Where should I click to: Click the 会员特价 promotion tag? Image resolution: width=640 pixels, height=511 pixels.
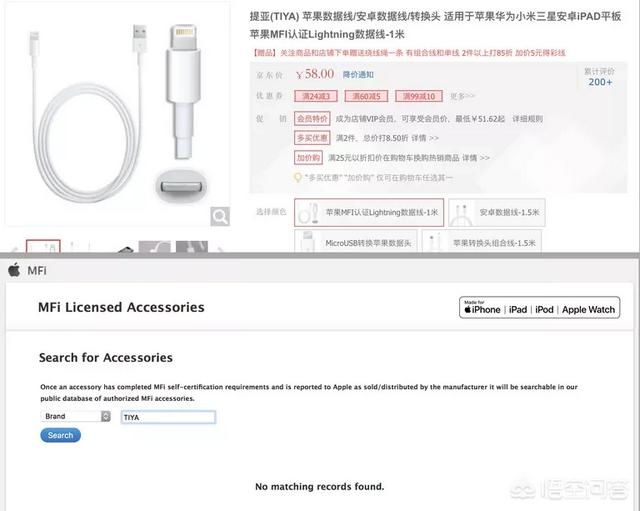(312, 119)
